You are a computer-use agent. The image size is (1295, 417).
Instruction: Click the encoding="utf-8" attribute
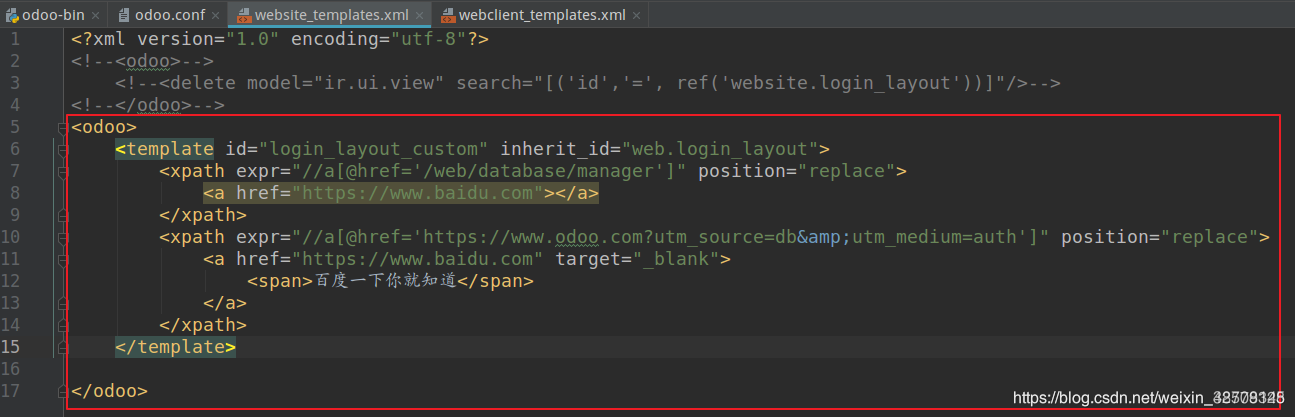coord(378,39)
